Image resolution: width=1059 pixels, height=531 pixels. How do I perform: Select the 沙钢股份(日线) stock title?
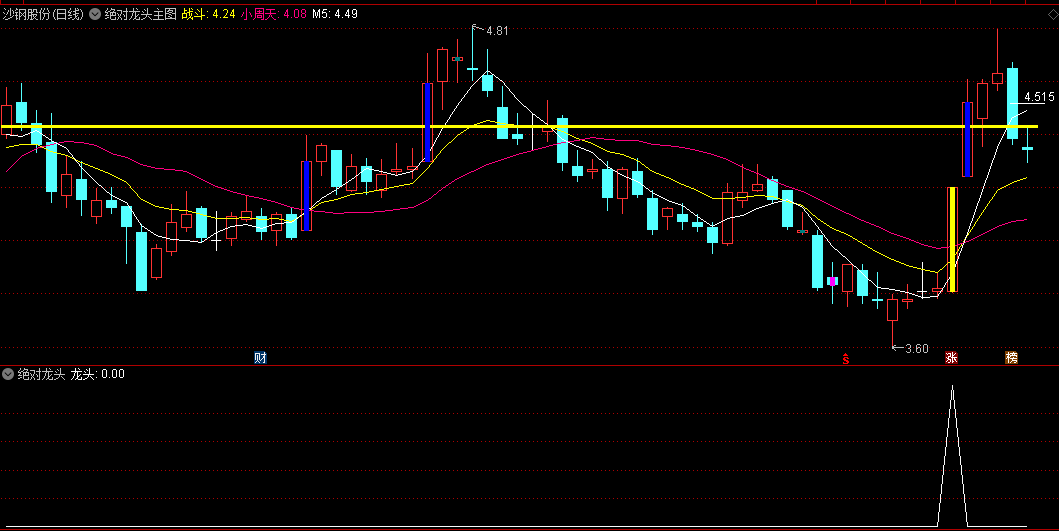(x=43, y=14)
